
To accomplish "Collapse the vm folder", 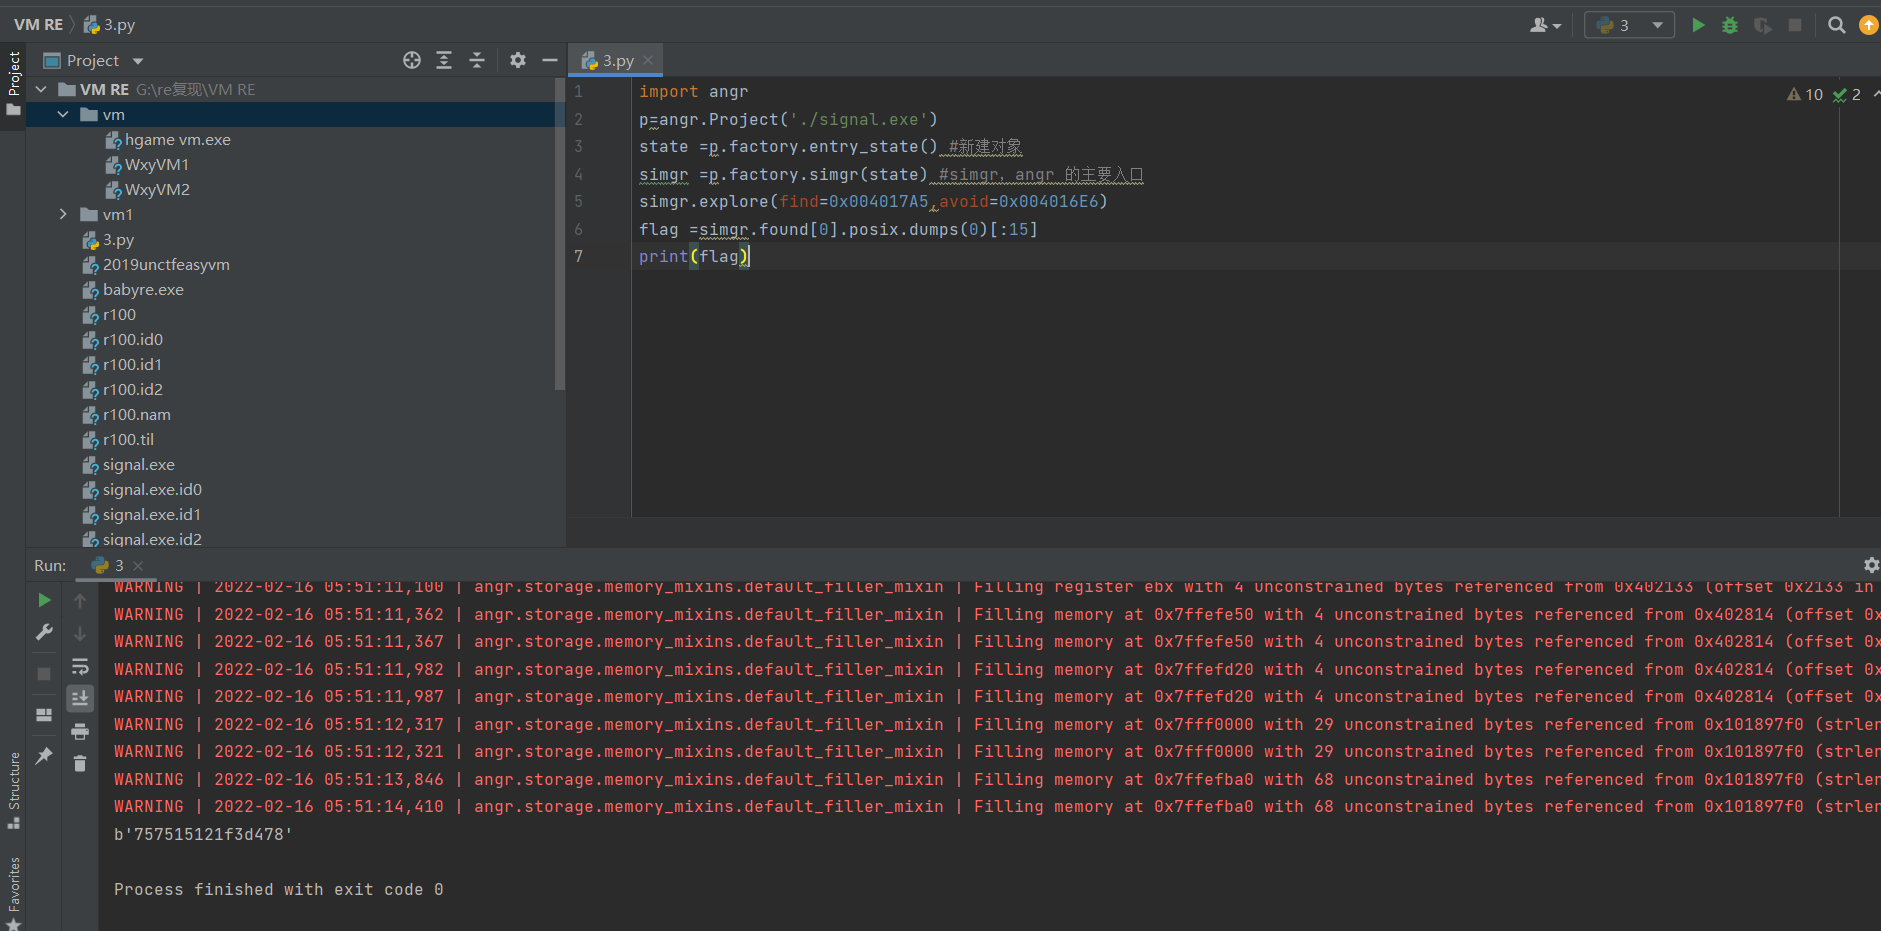I will coord(63,114).
